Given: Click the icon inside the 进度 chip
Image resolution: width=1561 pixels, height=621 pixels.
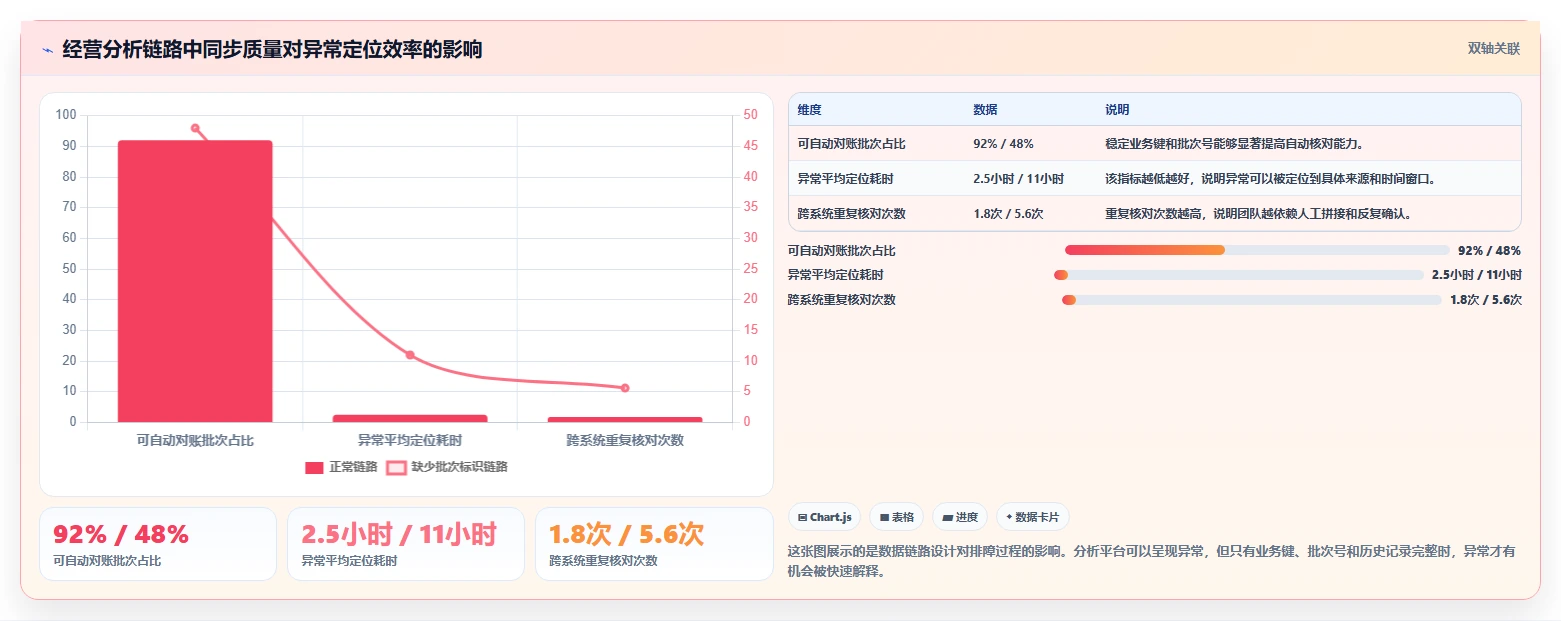Looking at the screenshot, I should point(948,518).
